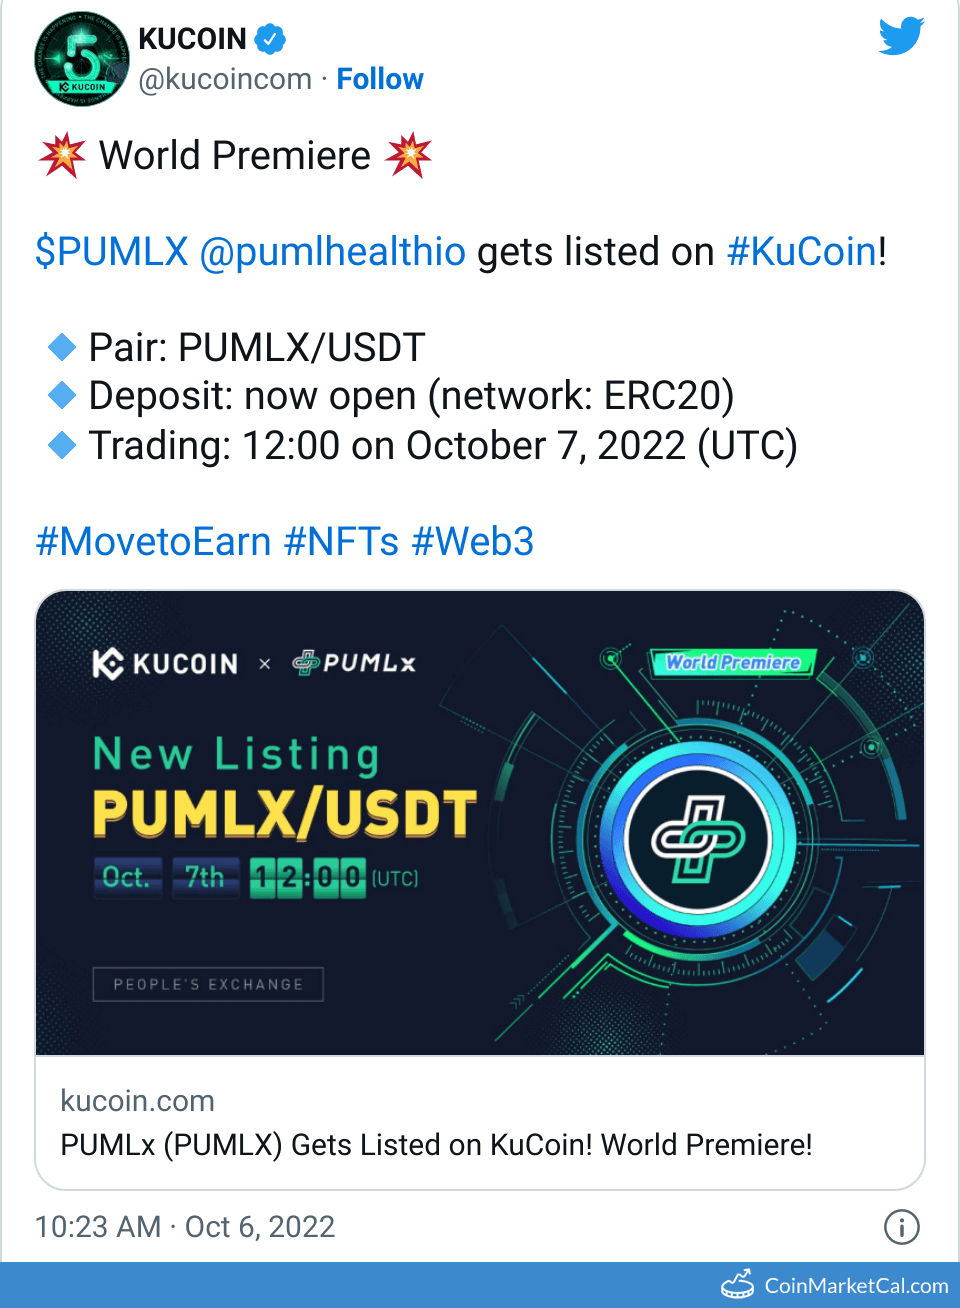Click the CoinMarketCal logo icon
This screenshot has width=960, height=1308.
pyautogui.click(x=738, y=1284)
